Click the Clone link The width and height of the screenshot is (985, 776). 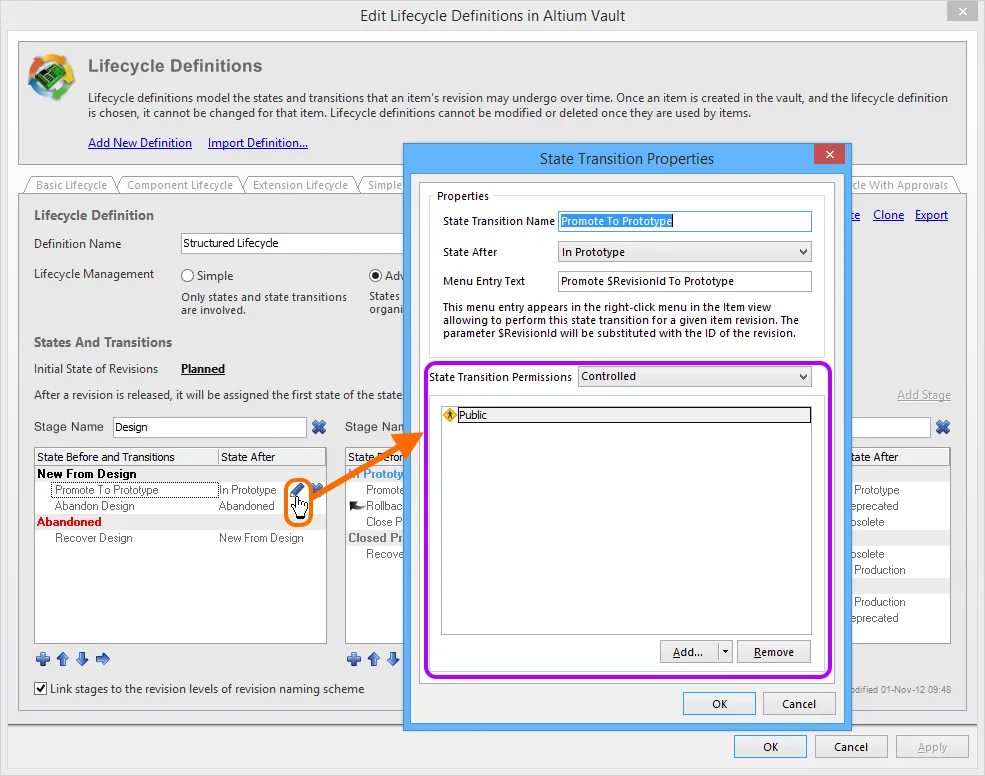[x=888, y=216]
